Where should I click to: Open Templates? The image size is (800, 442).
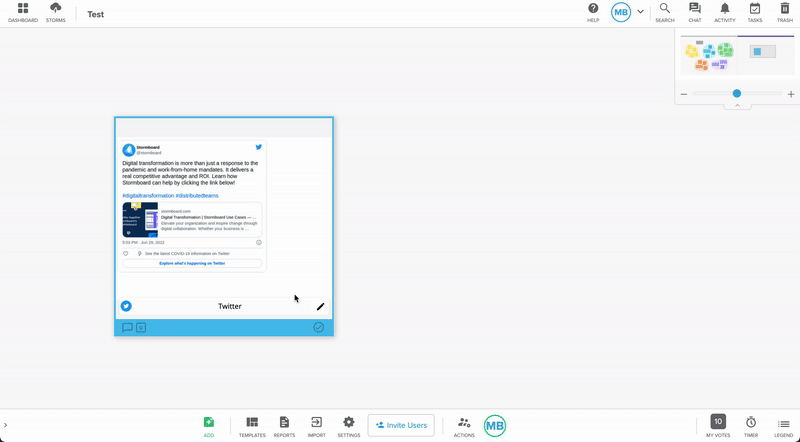click(252, 427)
